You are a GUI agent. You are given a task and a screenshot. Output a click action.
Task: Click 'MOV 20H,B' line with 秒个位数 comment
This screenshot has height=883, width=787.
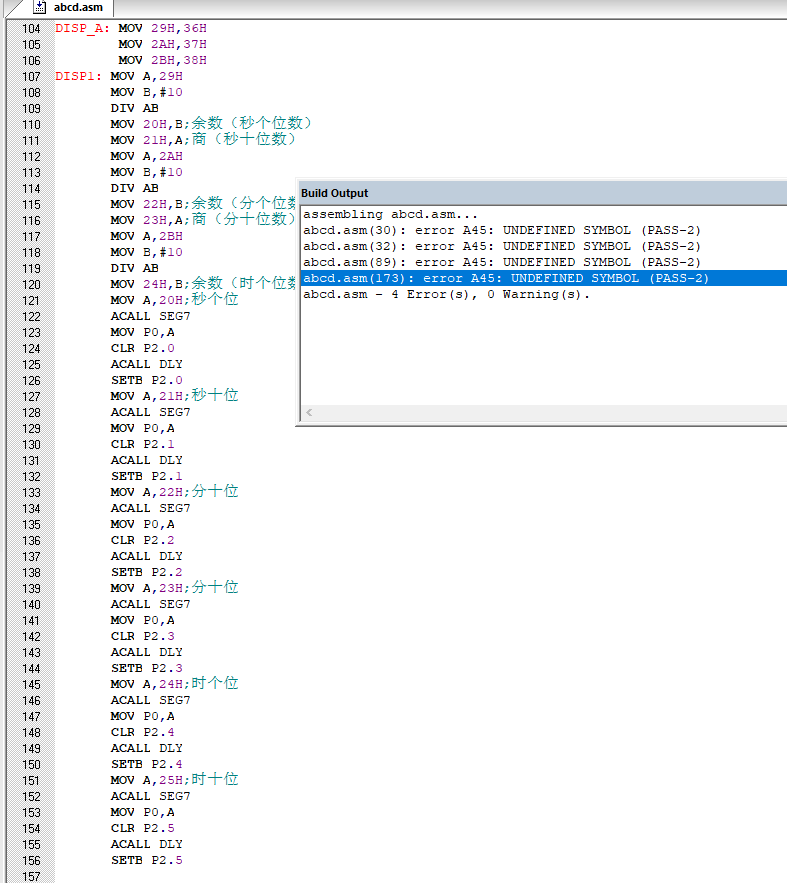pos(211,124)
